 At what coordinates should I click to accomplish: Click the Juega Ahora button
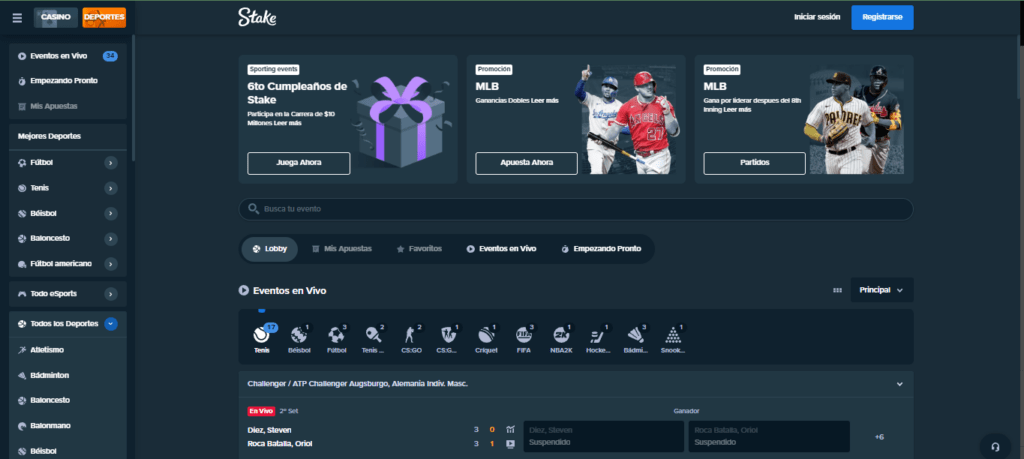[298, 163]
